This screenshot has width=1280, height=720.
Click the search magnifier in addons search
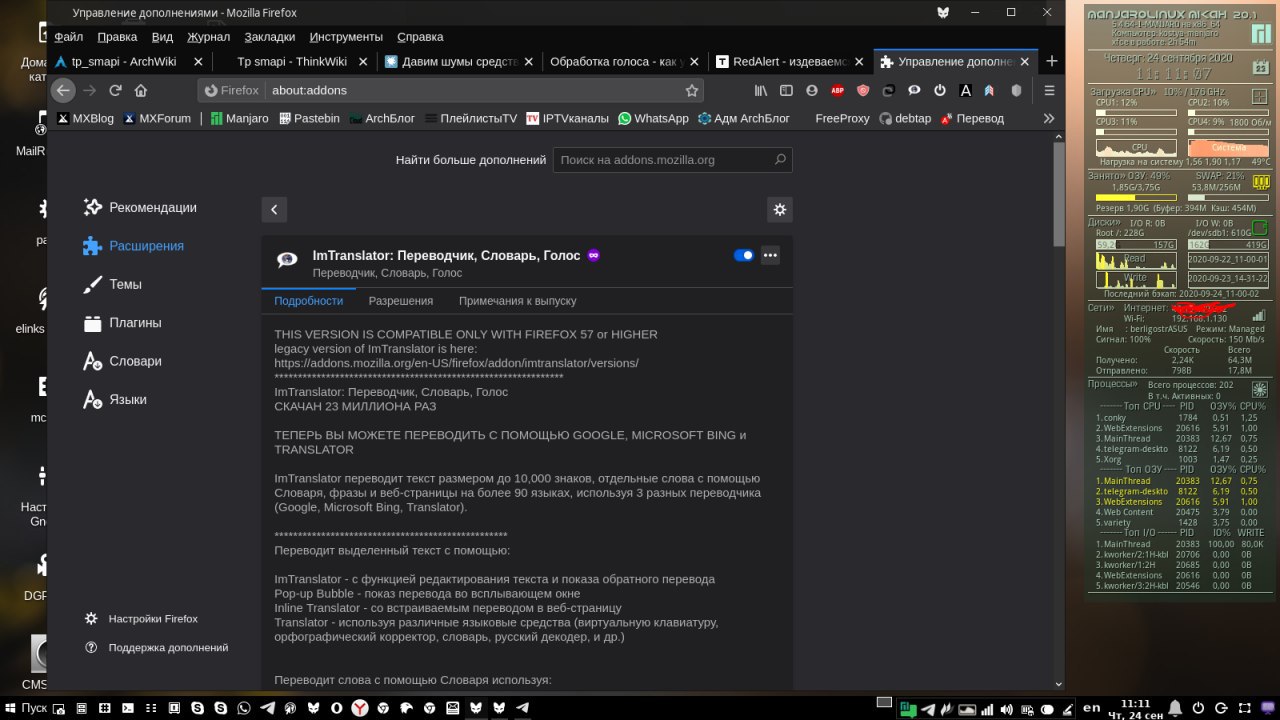(780, 160)
